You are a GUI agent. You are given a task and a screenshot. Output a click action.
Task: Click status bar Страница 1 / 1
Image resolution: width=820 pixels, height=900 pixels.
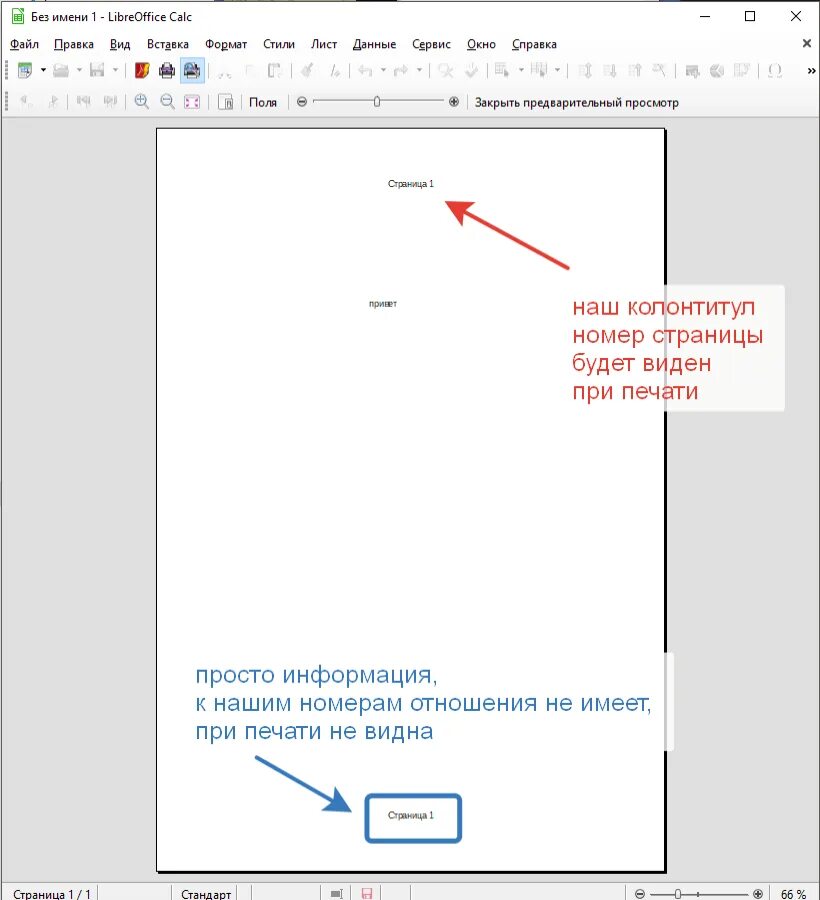[52, 894]
